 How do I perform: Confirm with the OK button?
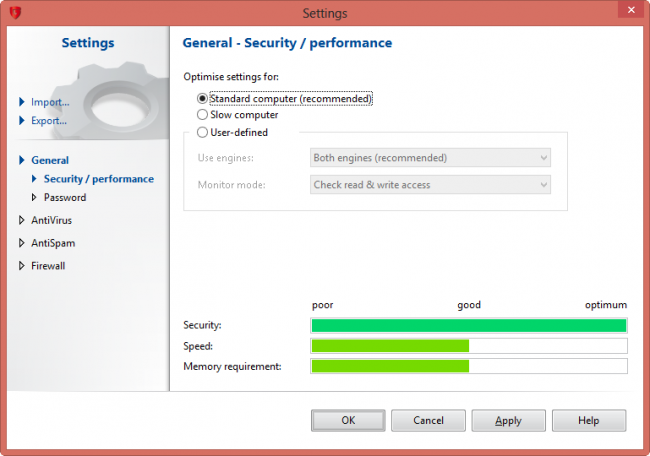pyautogui.click(x=348, y=420)
